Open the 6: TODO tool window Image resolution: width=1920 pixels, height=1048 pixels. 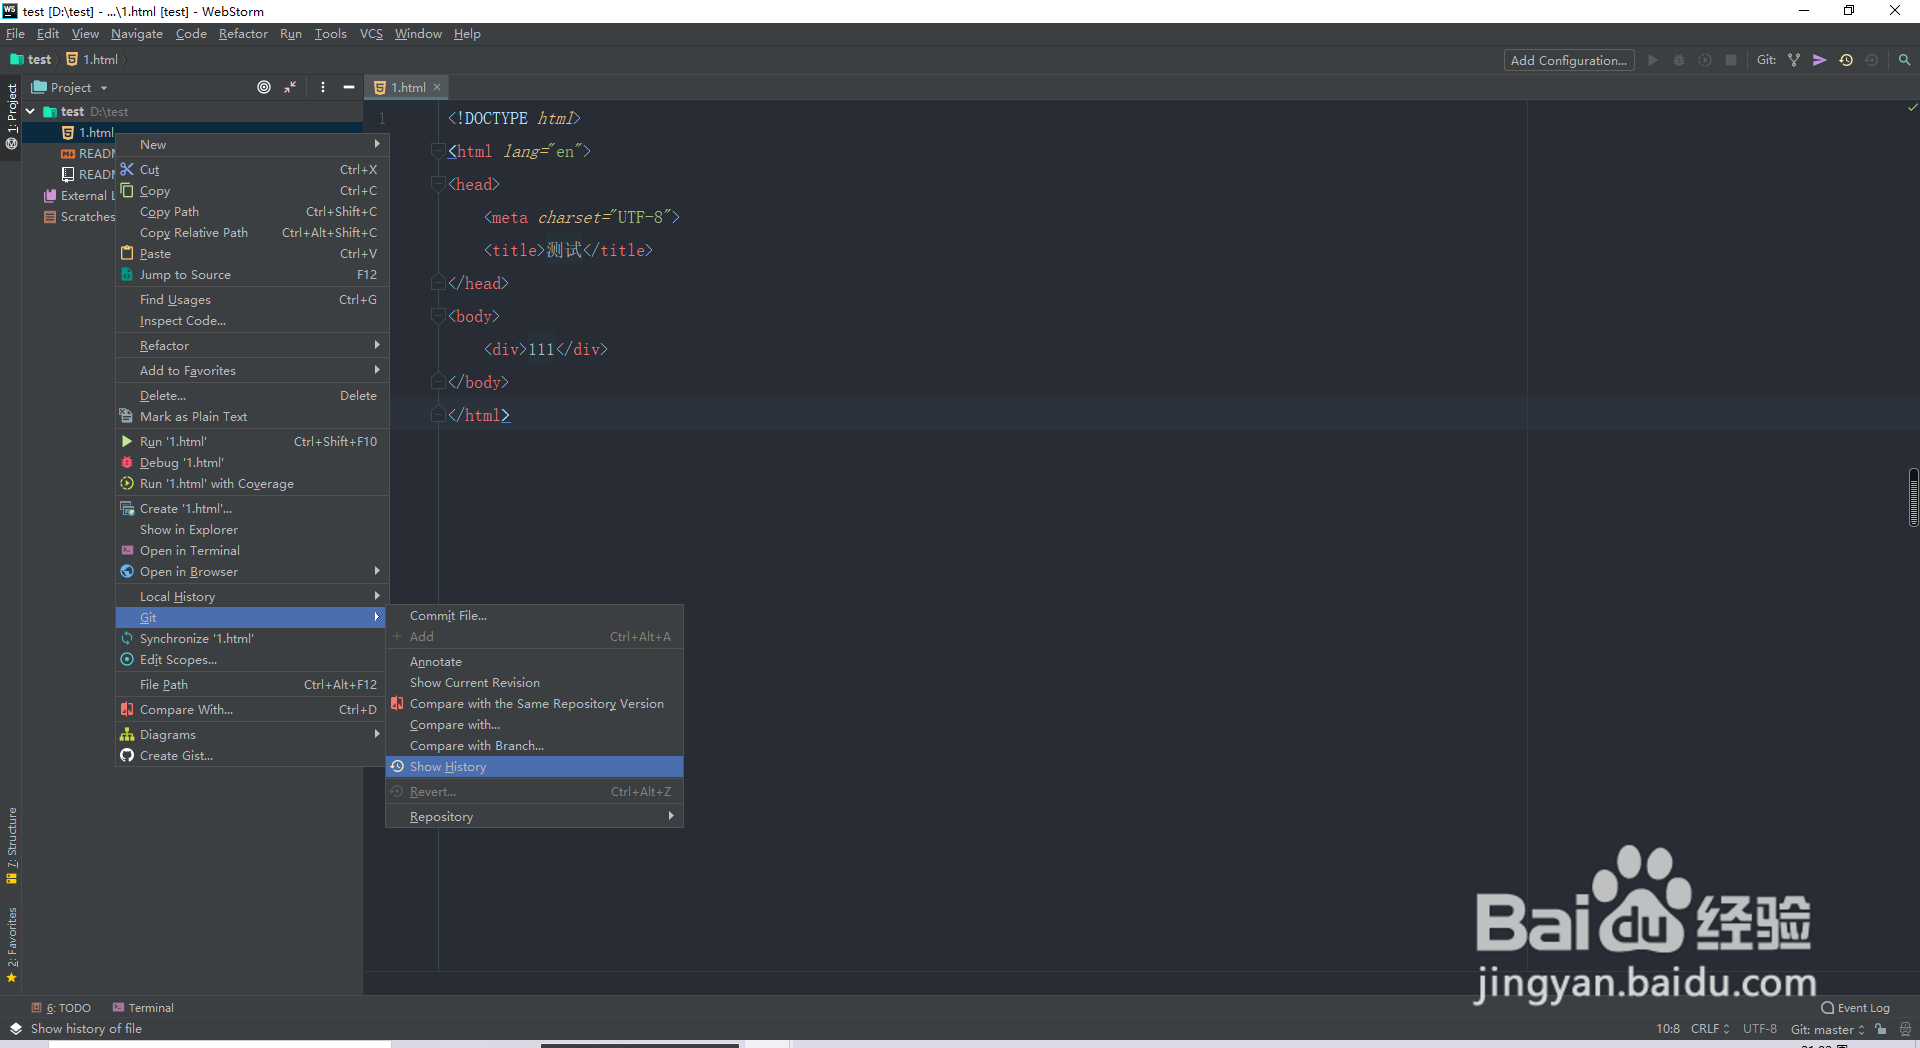point(61,1008)
